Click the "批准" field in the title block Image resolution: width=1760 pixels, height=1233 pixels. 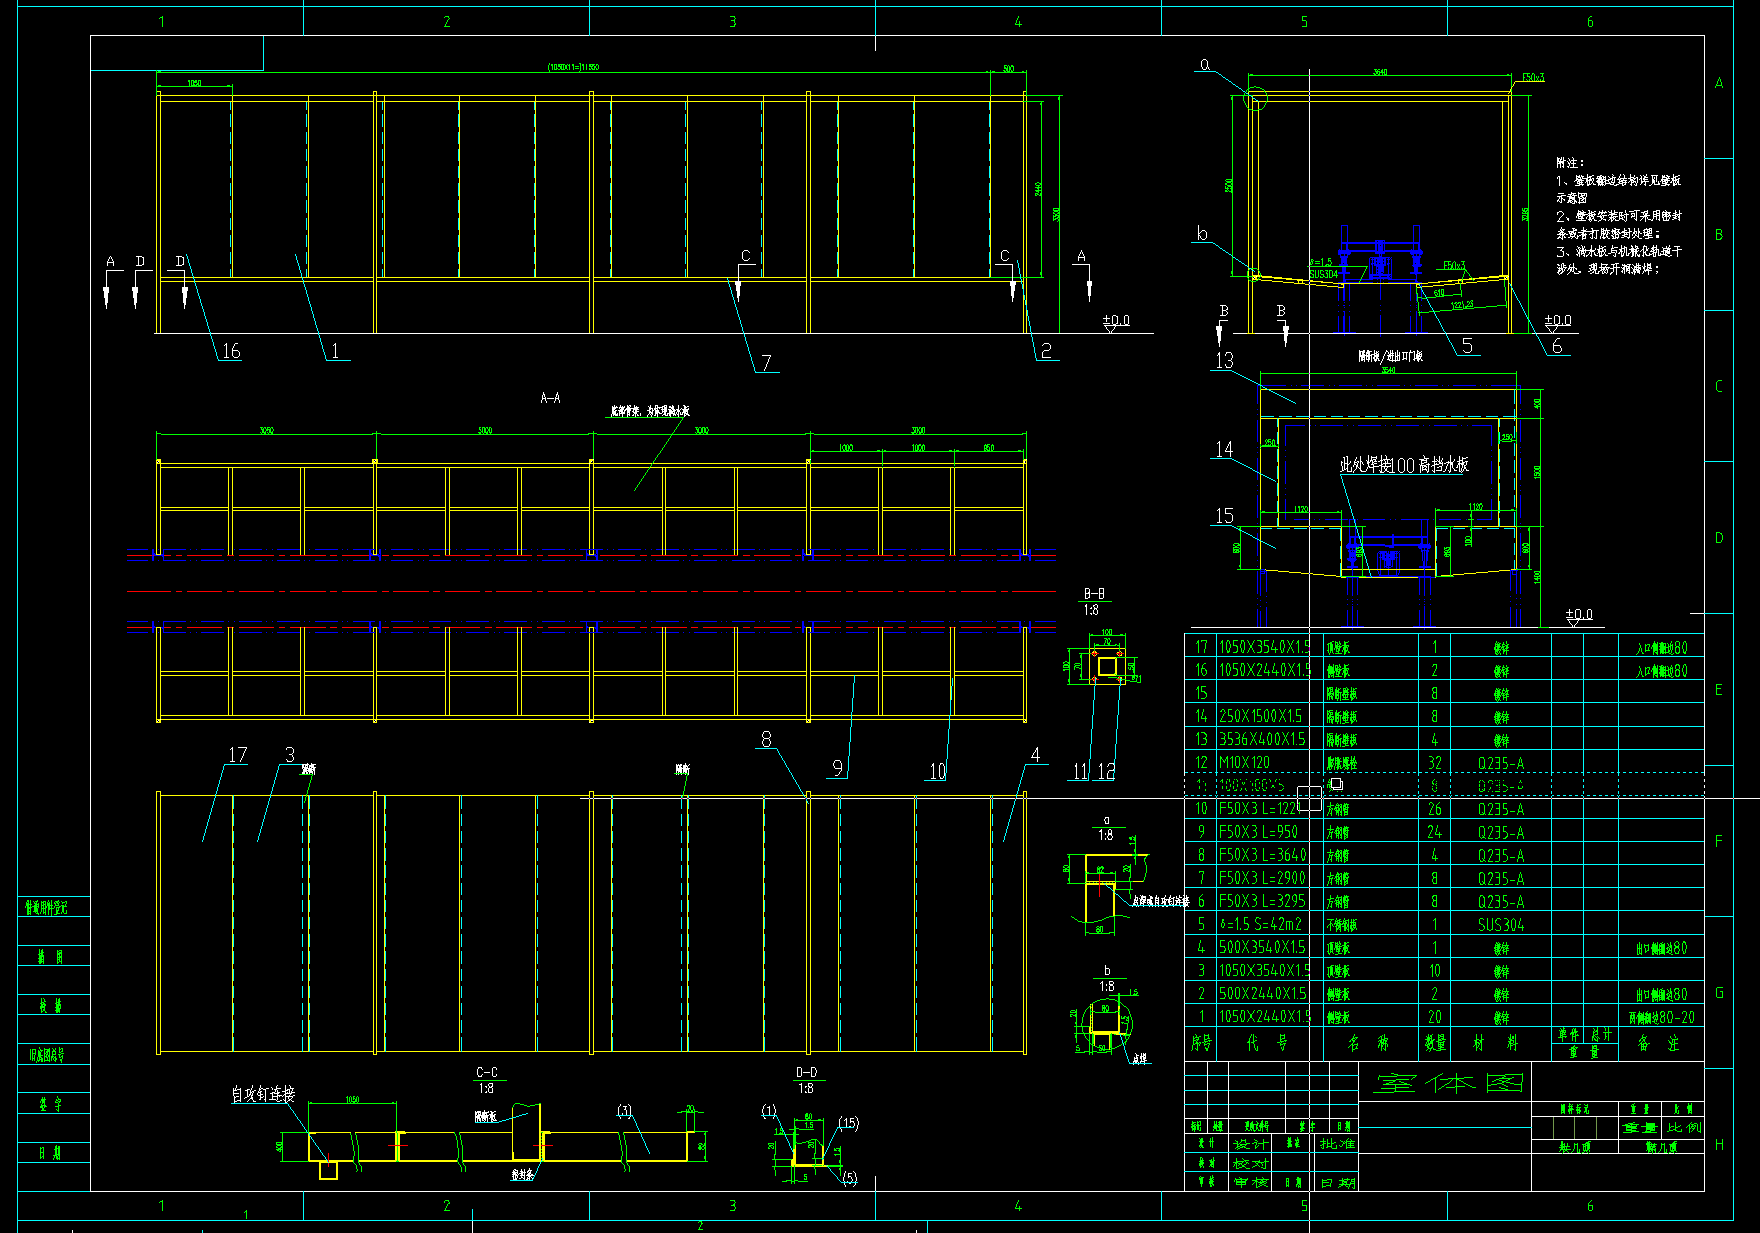pos(1337,1144)
